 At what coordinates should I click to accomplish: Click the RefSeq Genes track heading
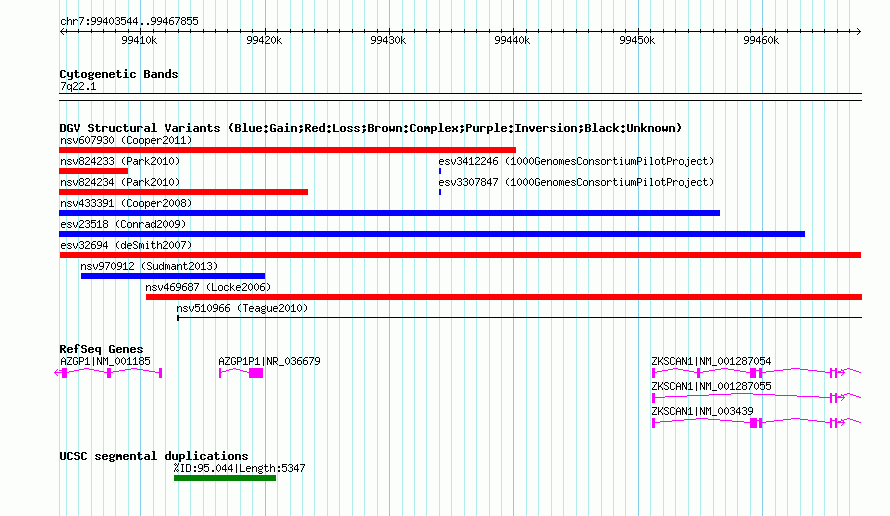[101, 349]
